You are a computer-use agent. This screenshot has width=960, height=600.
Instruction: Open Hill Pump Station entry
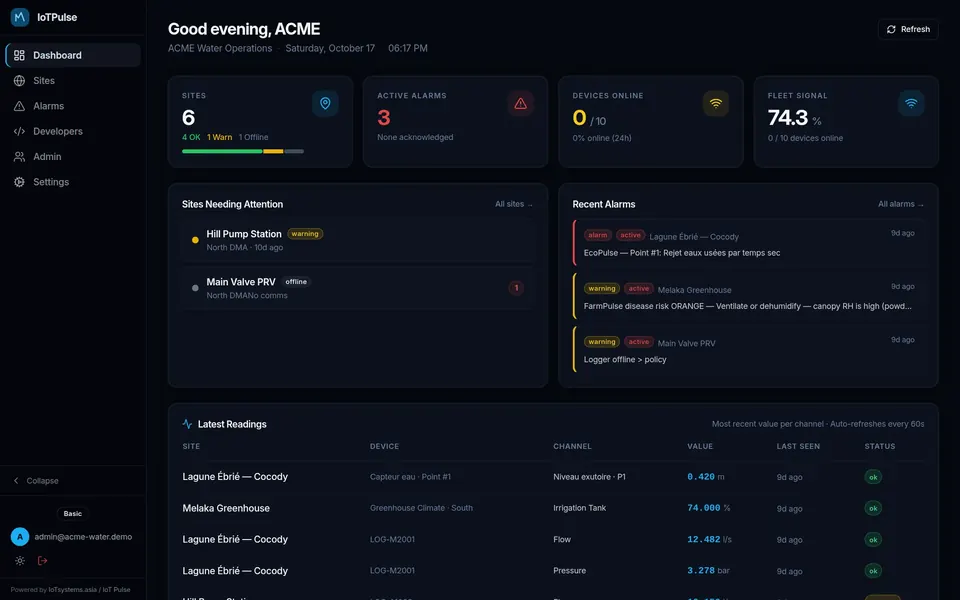coord(358,240)
